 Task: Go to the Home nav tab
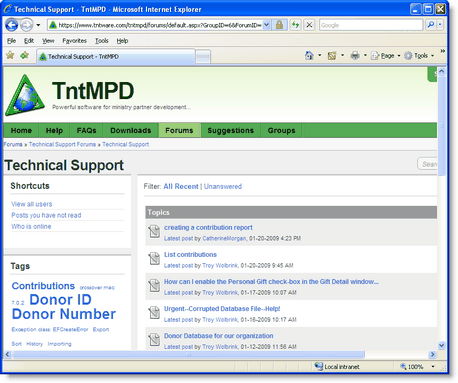[21, 130]
